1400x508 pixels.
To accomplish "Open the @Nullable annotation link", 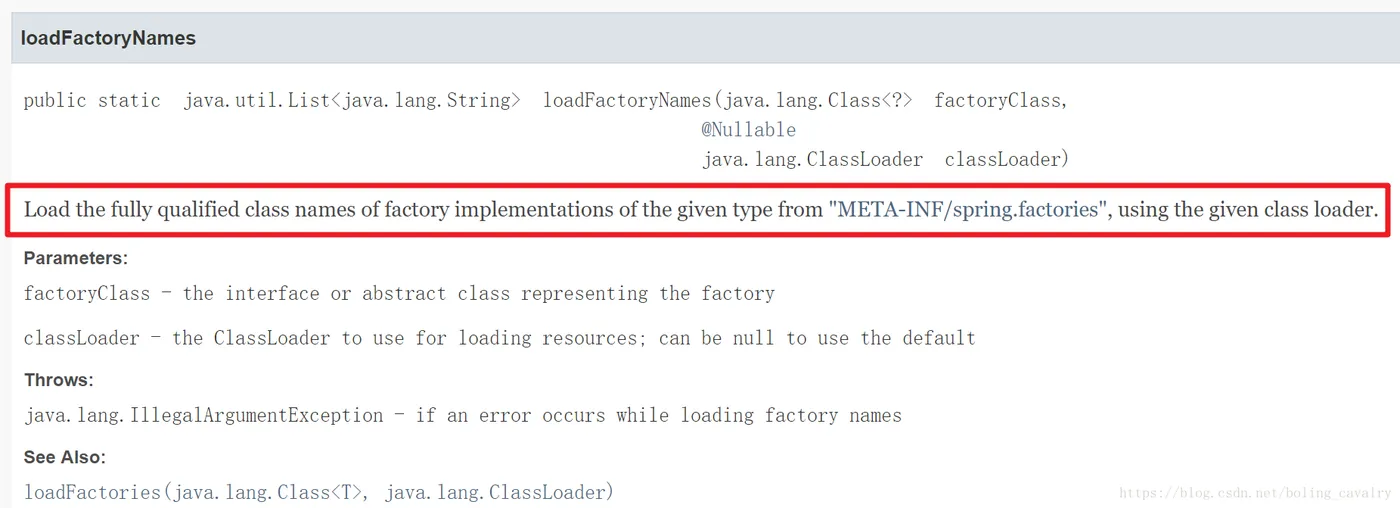I will tap(748, 130).
